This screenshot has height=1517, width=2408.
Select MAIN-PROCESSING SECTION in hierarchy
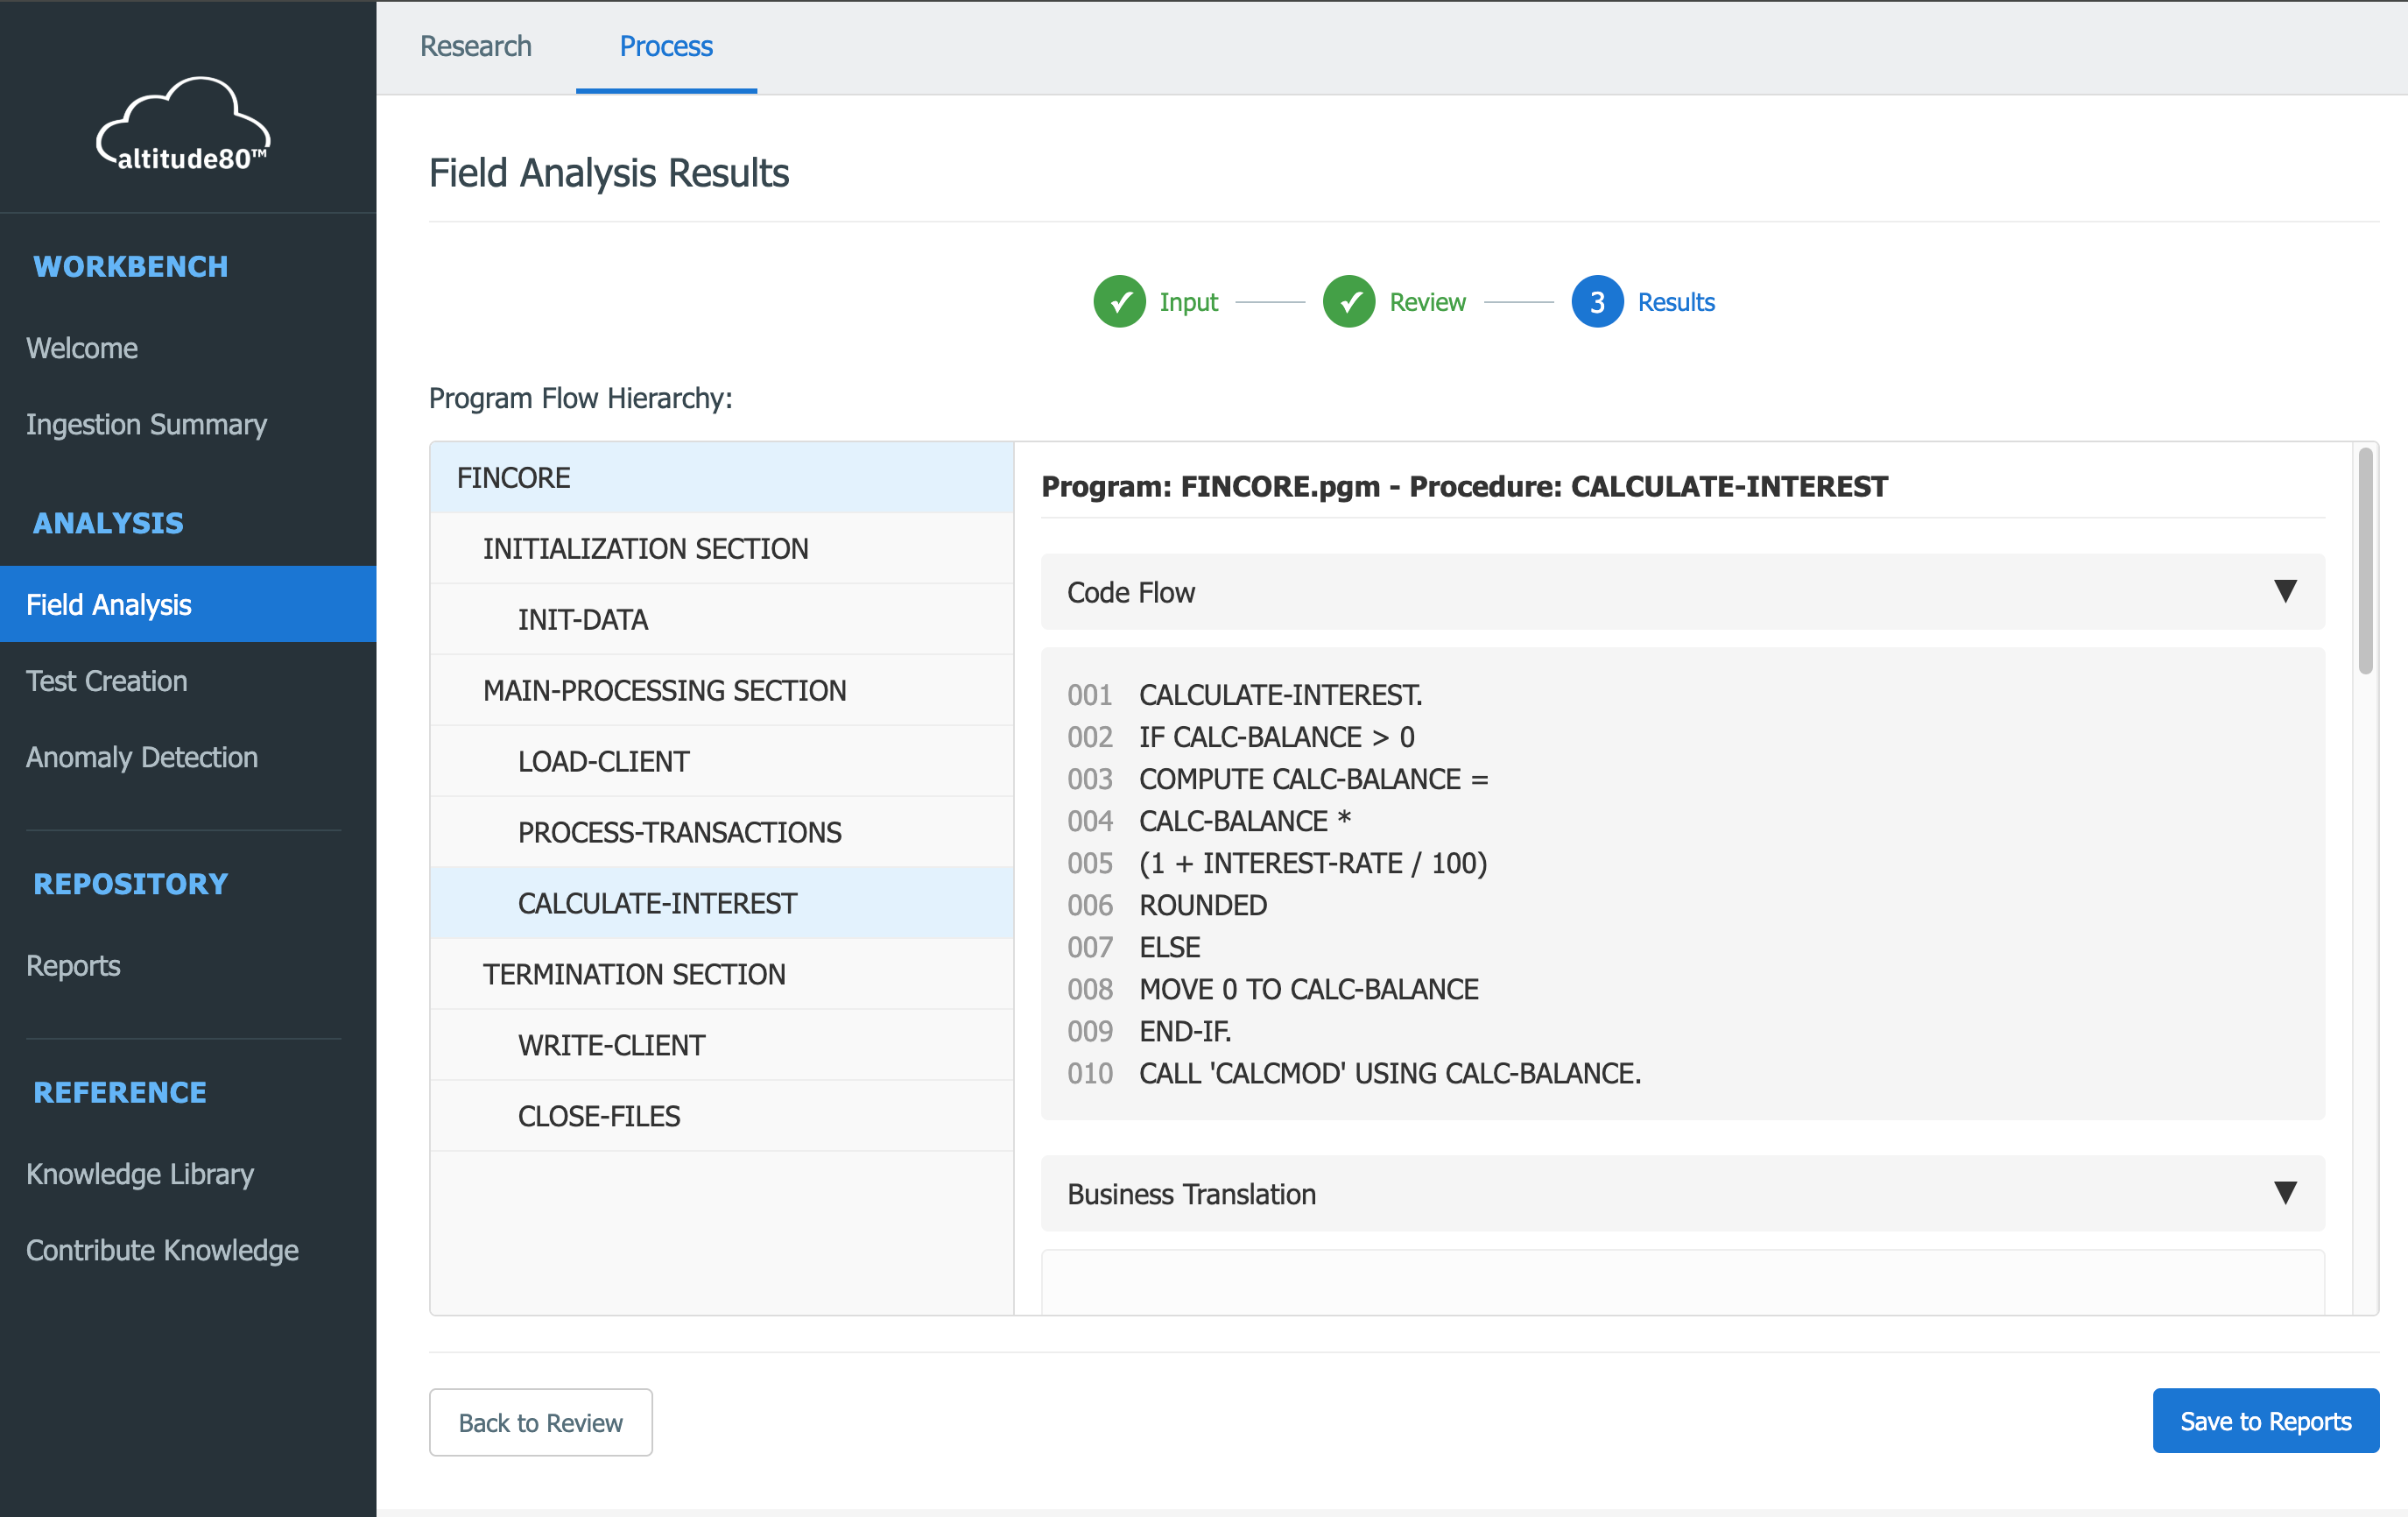tap(721, 691)
